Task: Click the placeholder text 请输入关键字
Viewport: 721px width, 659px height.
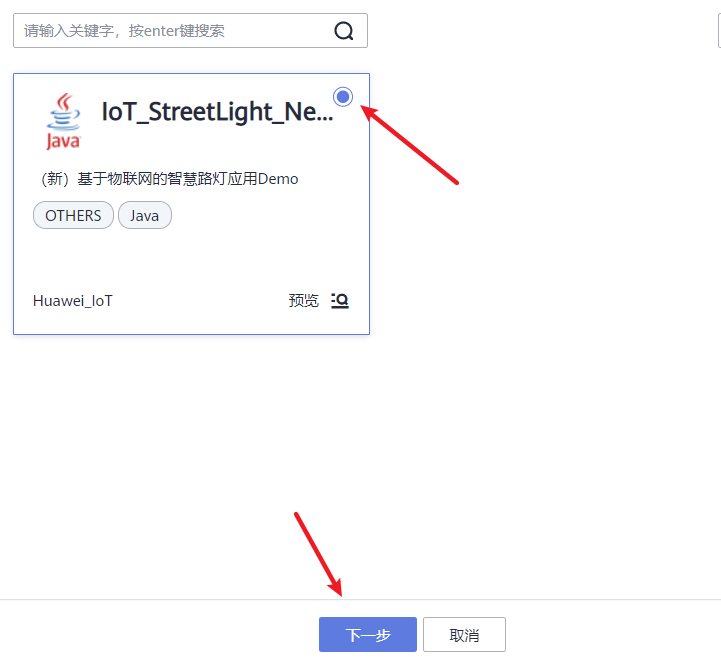Action: pos(69,31)
